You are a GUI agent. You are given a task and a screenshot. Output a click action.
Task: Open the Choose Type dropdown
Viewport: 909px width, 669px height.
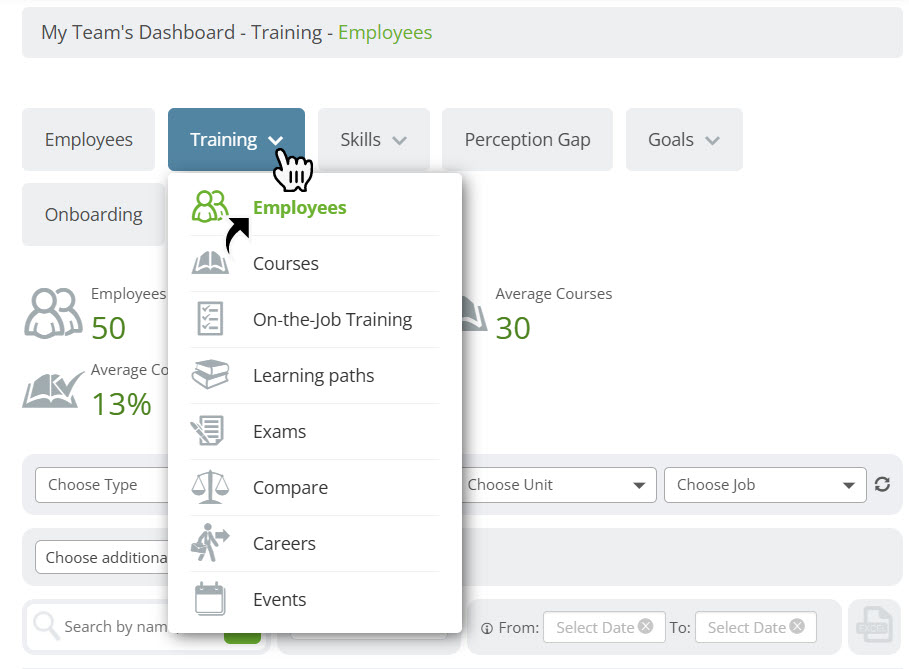[x=101, y=485]
